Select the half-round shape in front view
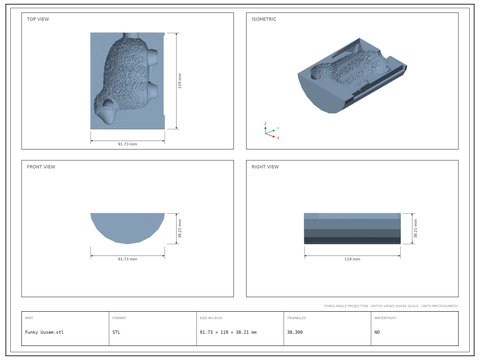 point(128,228)
